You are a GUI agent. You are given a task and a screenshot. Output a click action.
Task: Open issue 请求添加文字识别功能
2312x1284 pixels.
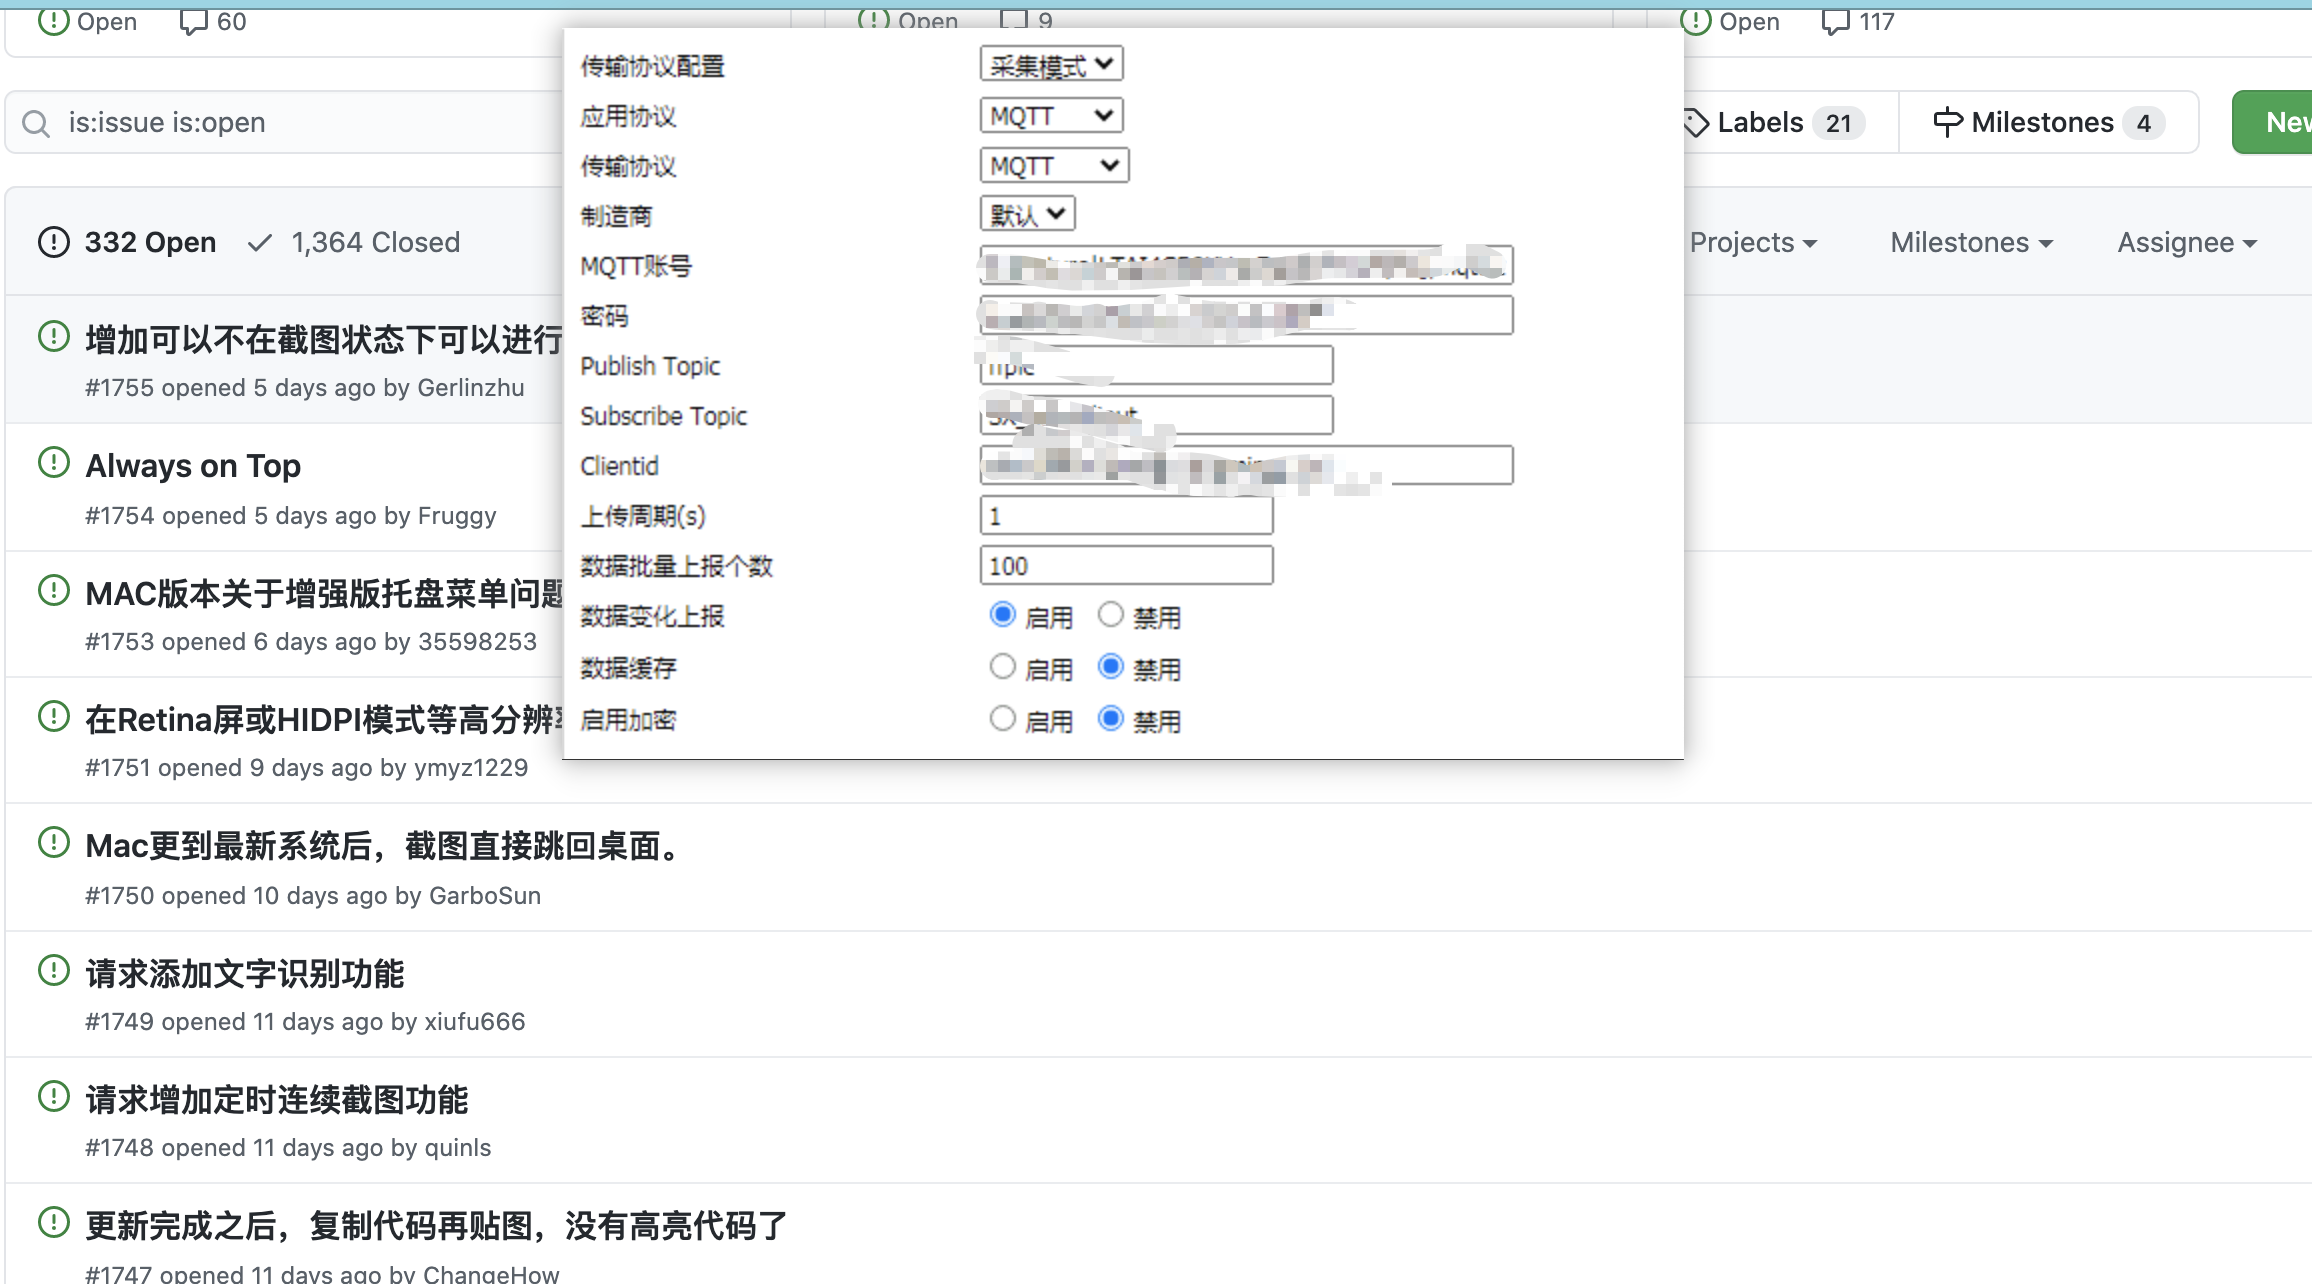point(245,974)
